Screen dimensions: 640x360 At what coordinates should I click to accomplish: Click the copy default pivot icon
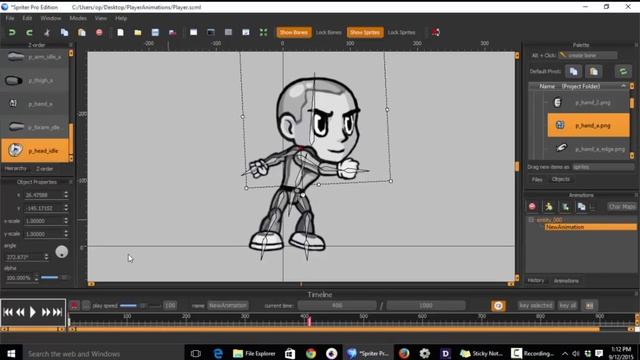coord(573,71)
